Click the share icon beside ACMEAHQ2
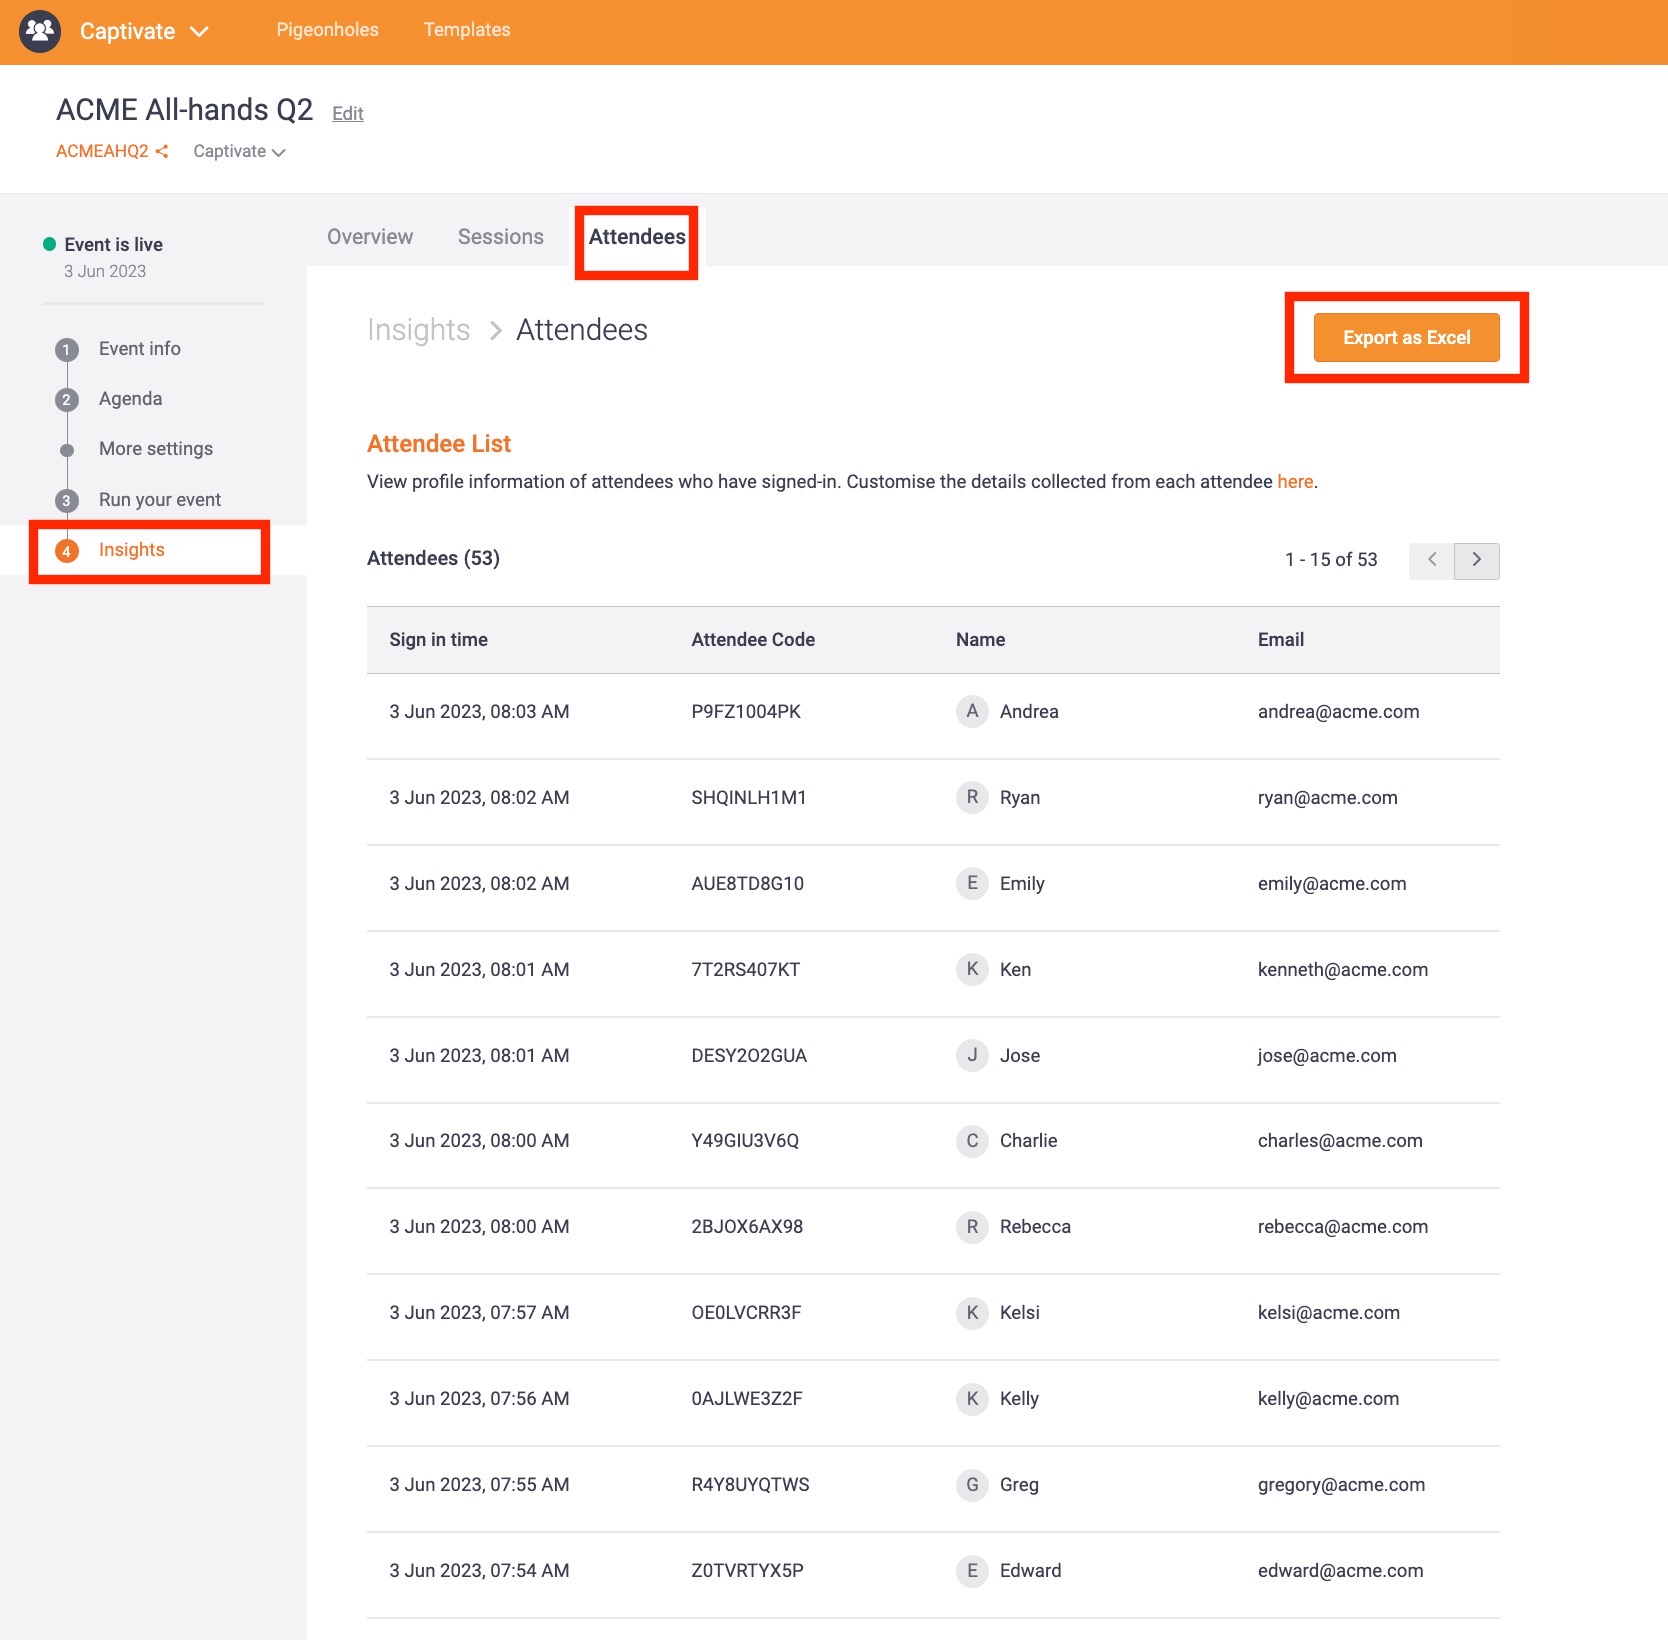 (162, 151)
